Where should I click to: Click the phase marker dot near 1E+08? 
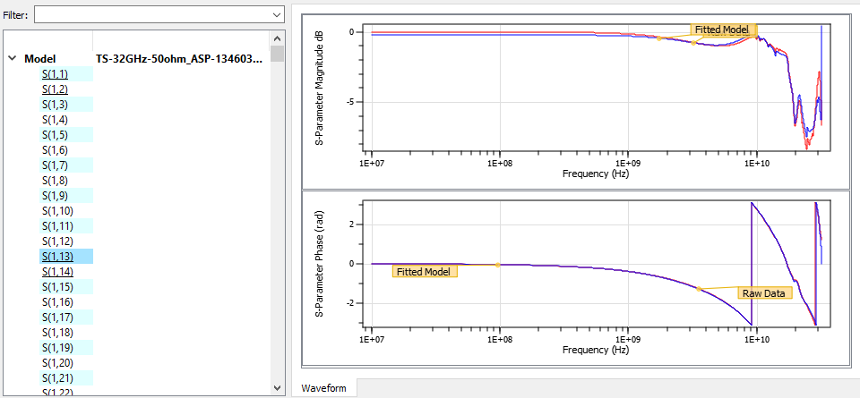tap(497, 265)
